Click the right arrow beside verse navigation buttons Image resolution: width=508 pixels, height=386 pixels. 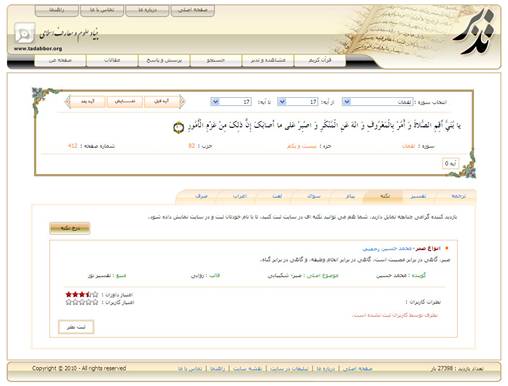(182, 102)
